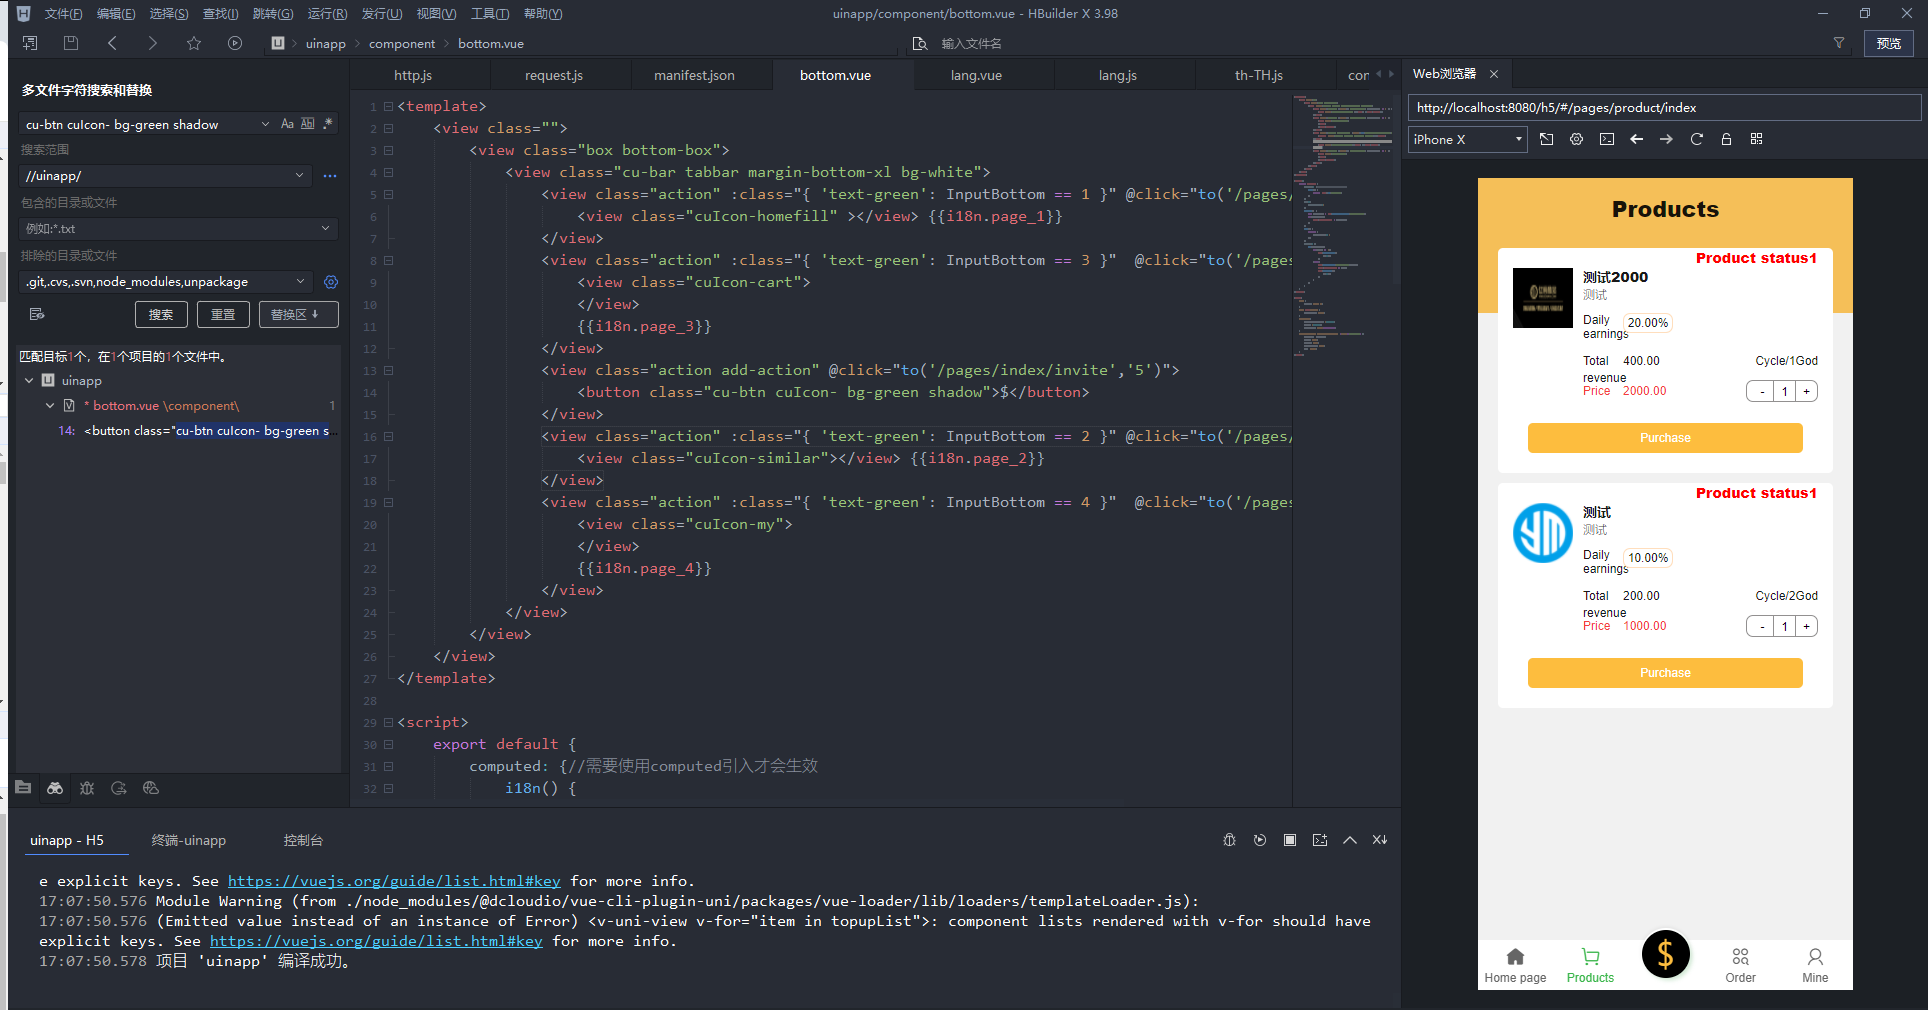Open the Order tab in preview tabbar
1928x1010 pixels.
1740,965
